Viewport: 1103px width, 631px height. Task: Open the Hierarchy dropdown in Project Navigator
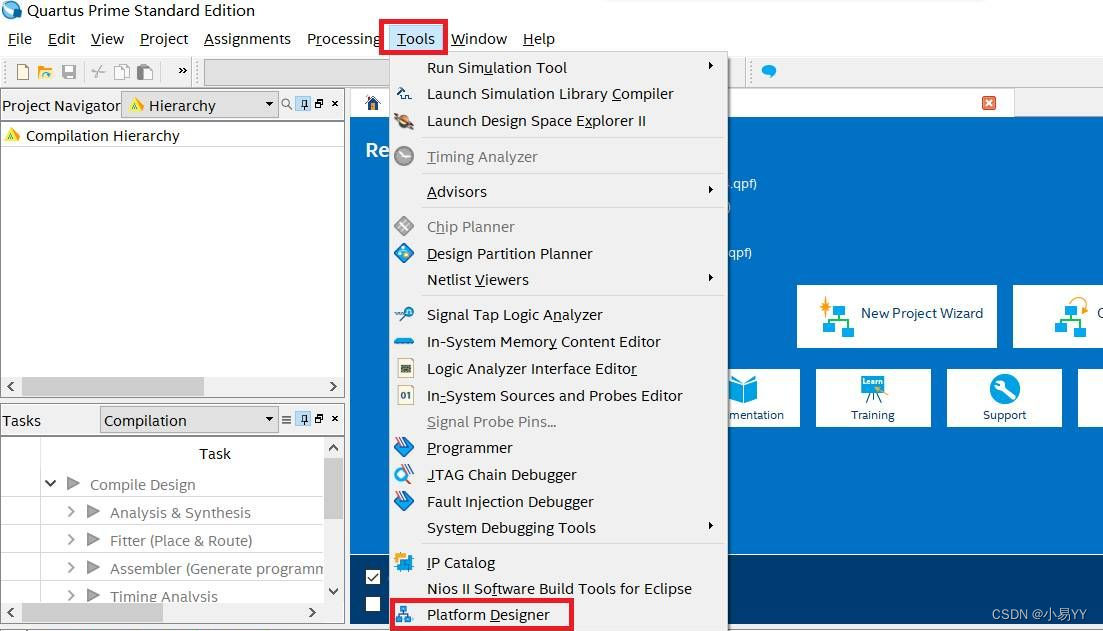[x=199, y=105]
